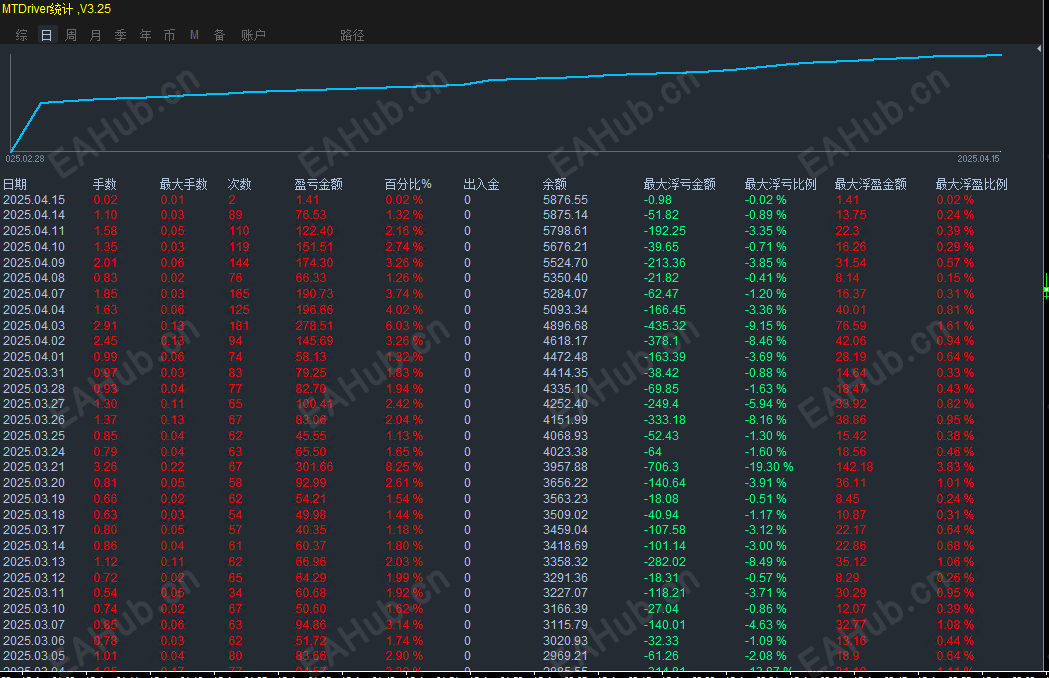Click the 最大浮亏比例 column header
The width and height of the screenshot is (1049, 678).
point(780,184)
